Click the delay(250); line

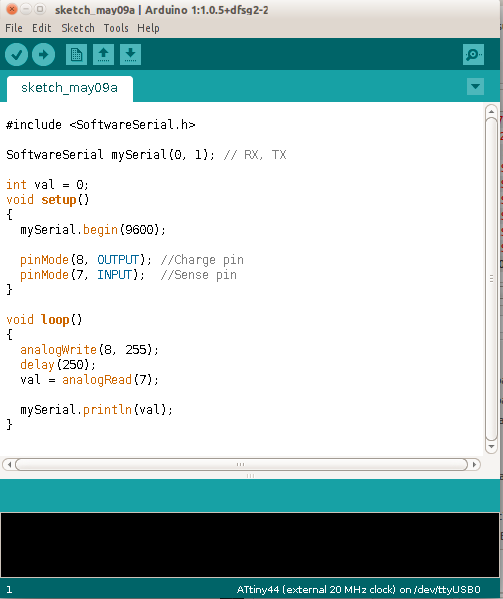tap(58, 365)
